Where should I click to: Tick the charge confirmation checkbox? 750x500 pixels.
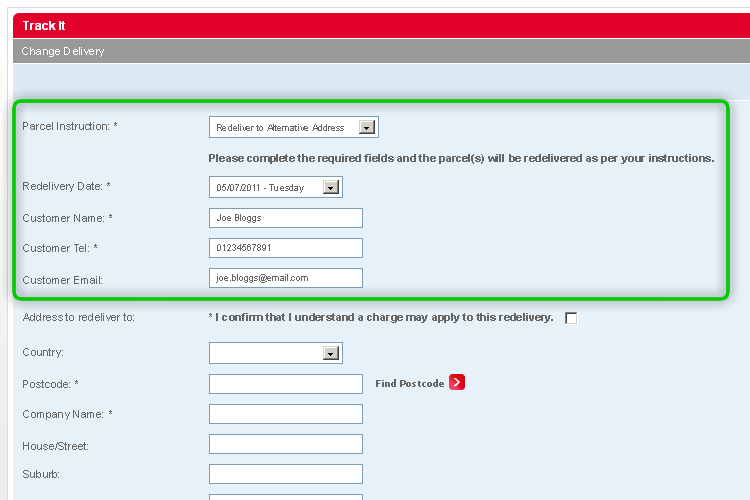pyautogui.click(x=571, y=318)
